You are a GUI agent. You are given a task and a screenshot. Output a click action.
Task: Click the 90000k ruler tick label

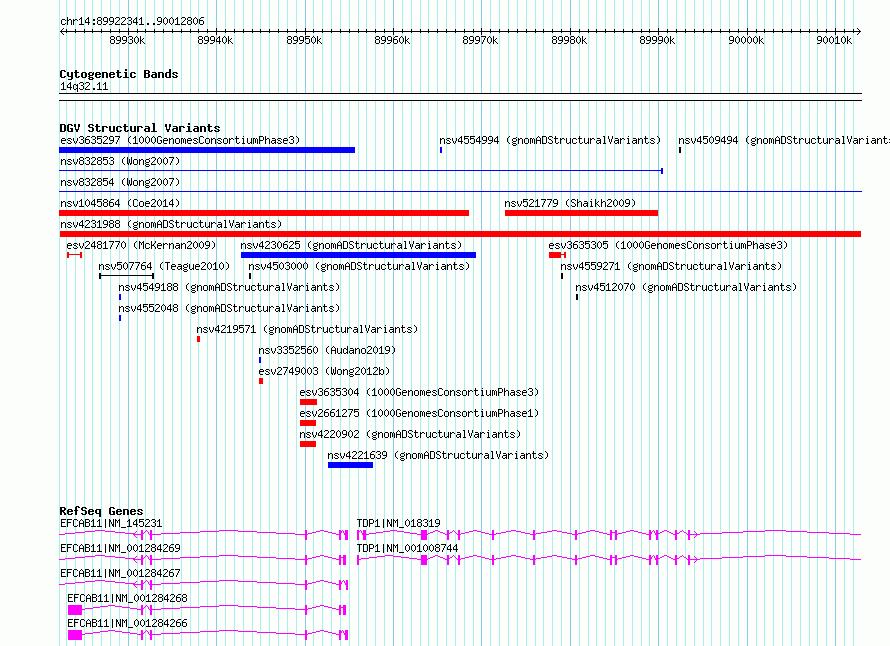coord(746,40)
